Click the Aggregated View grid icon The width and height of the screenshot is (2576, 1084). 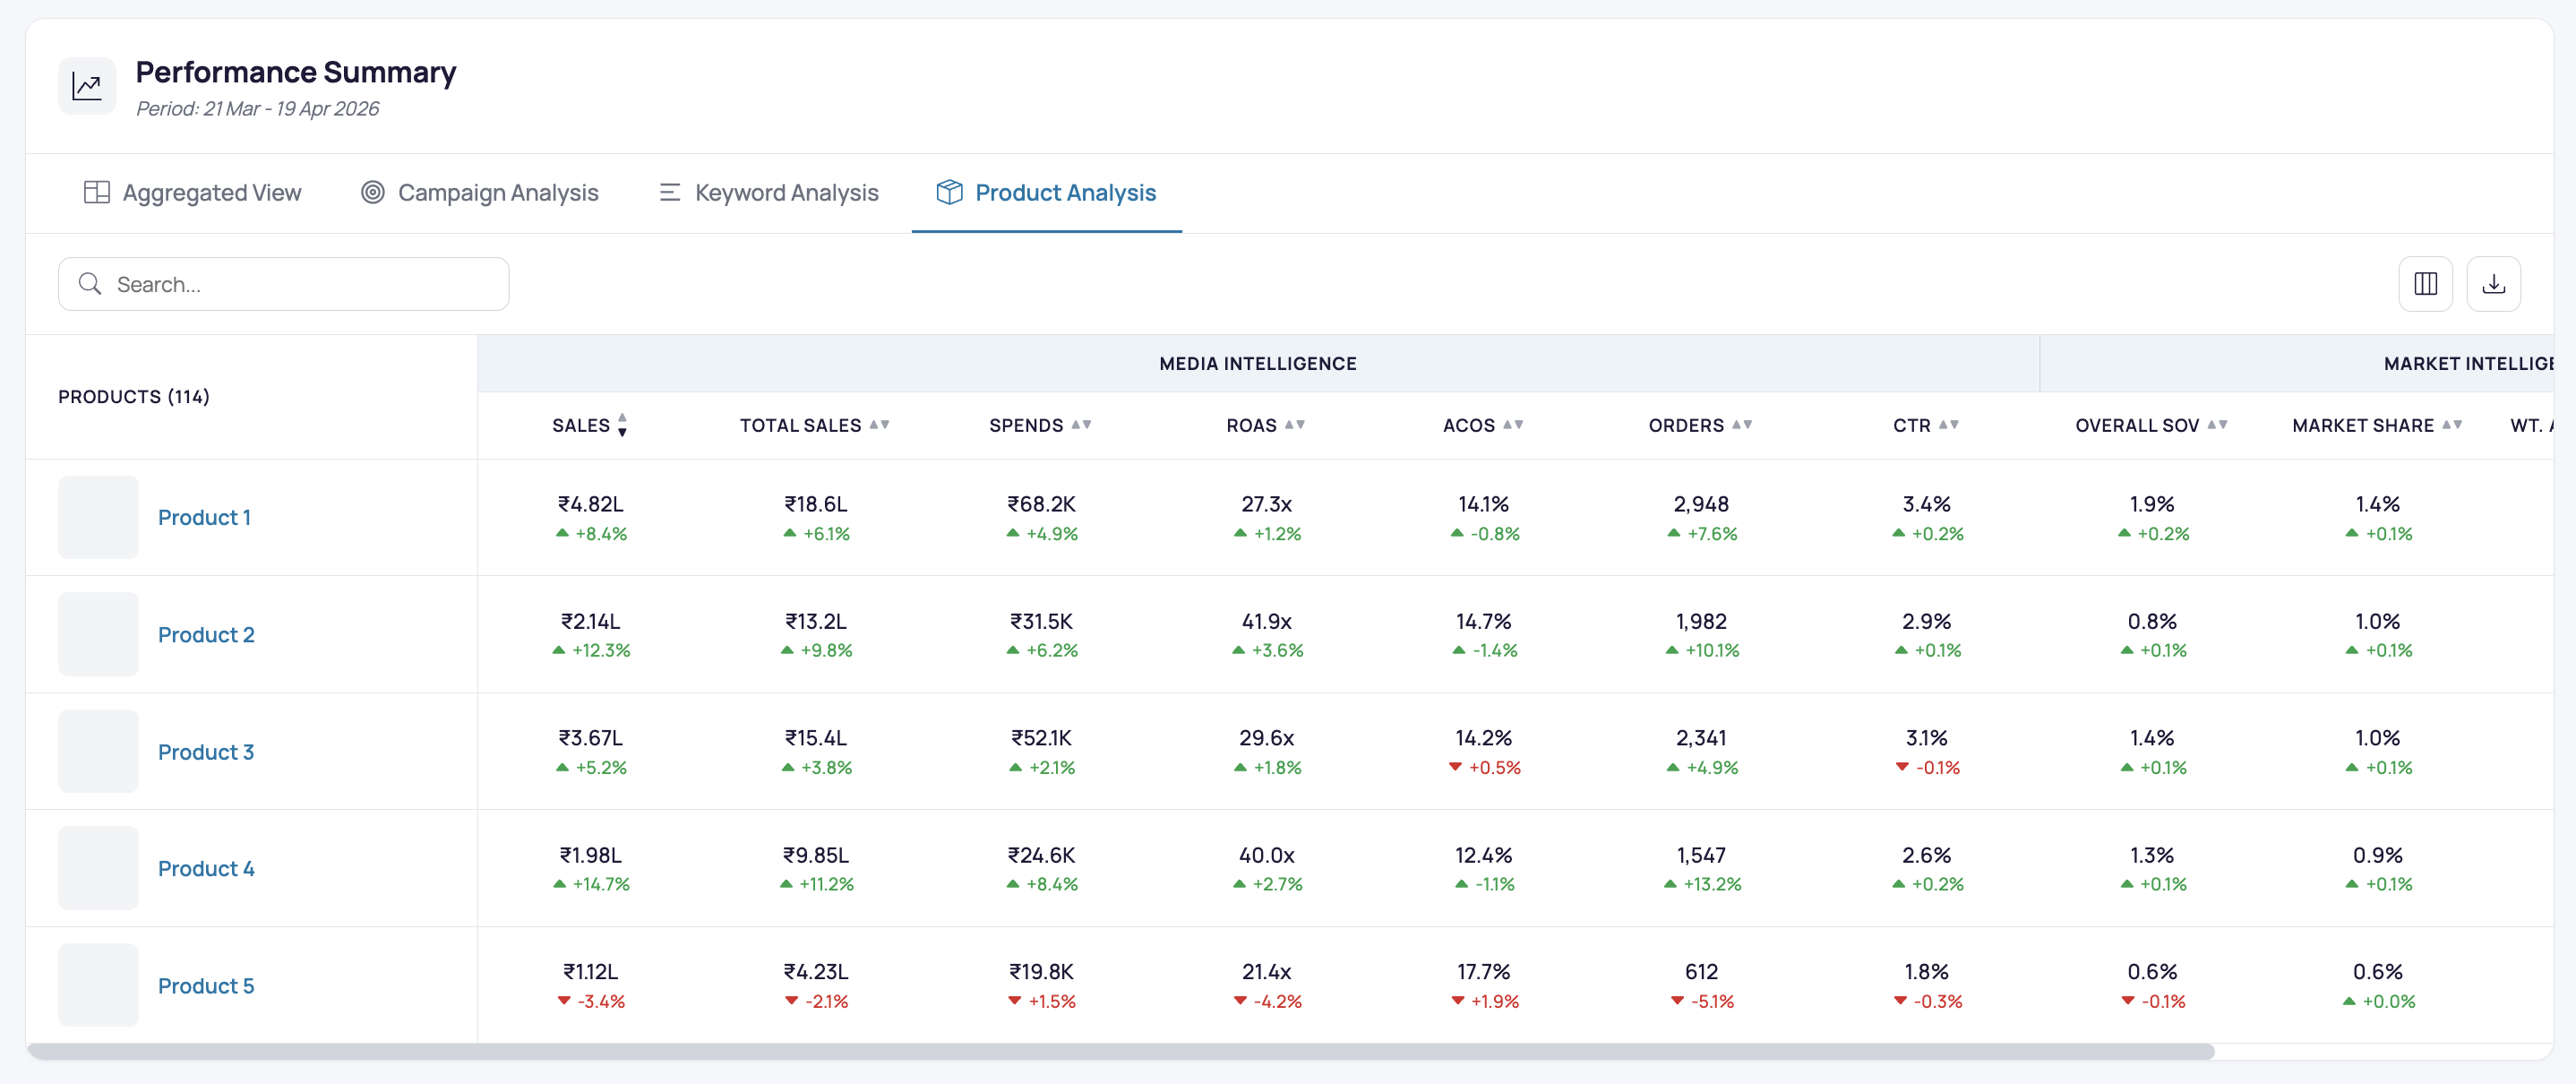97,192
